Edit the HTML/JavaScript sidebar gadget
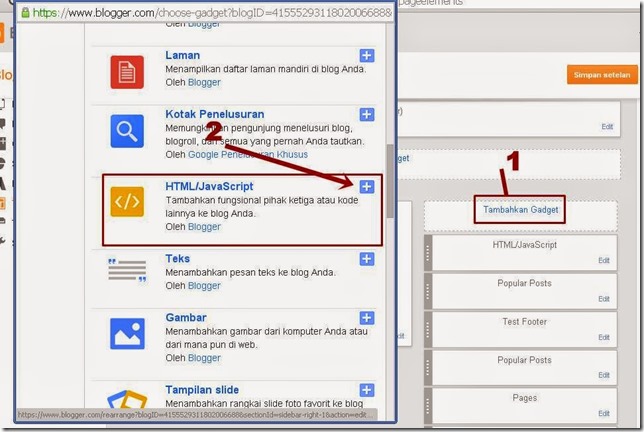Image resolution: width=644 pixels, height=432 pixels. (x=604, y=260)
